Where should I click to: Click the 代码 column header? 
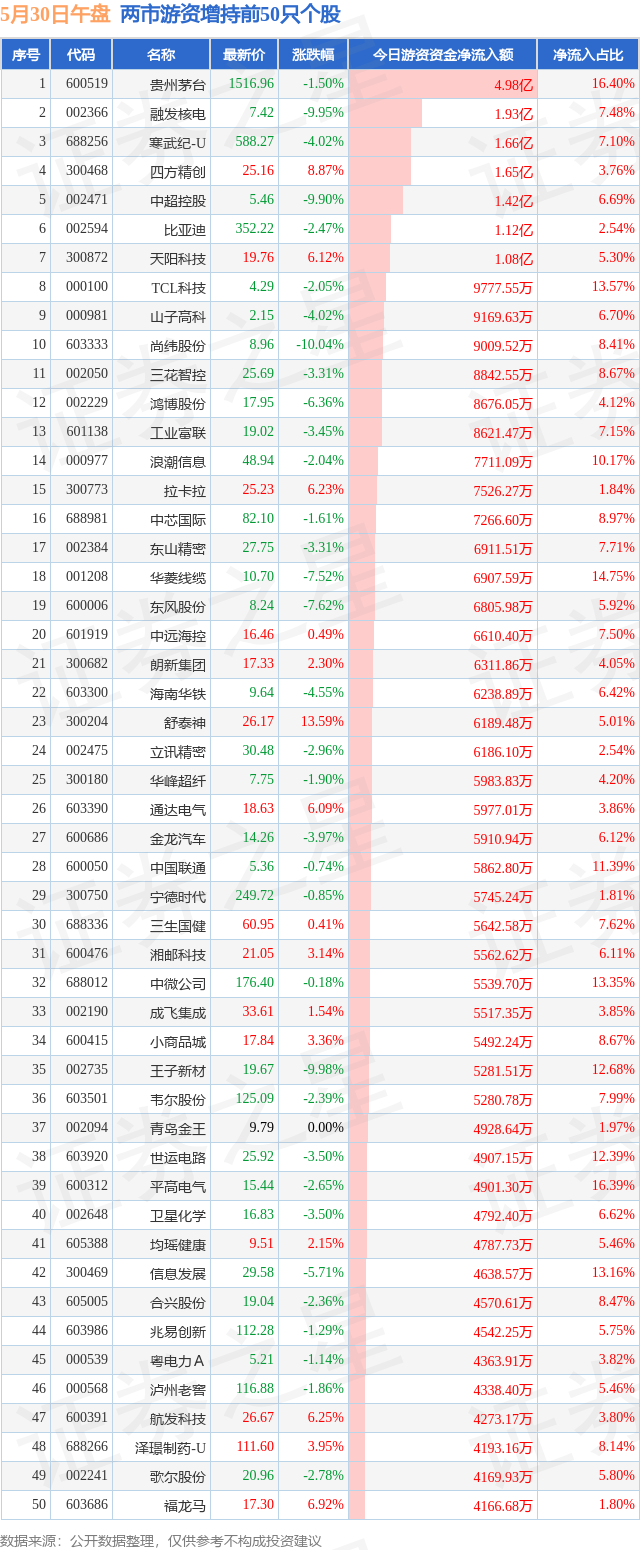point(81,55)
